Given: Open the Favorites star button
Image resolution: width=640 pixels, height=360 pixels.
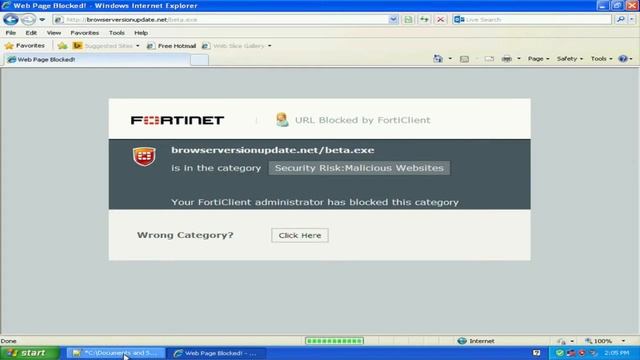Looking at the screenshot, I should point(25,46).
